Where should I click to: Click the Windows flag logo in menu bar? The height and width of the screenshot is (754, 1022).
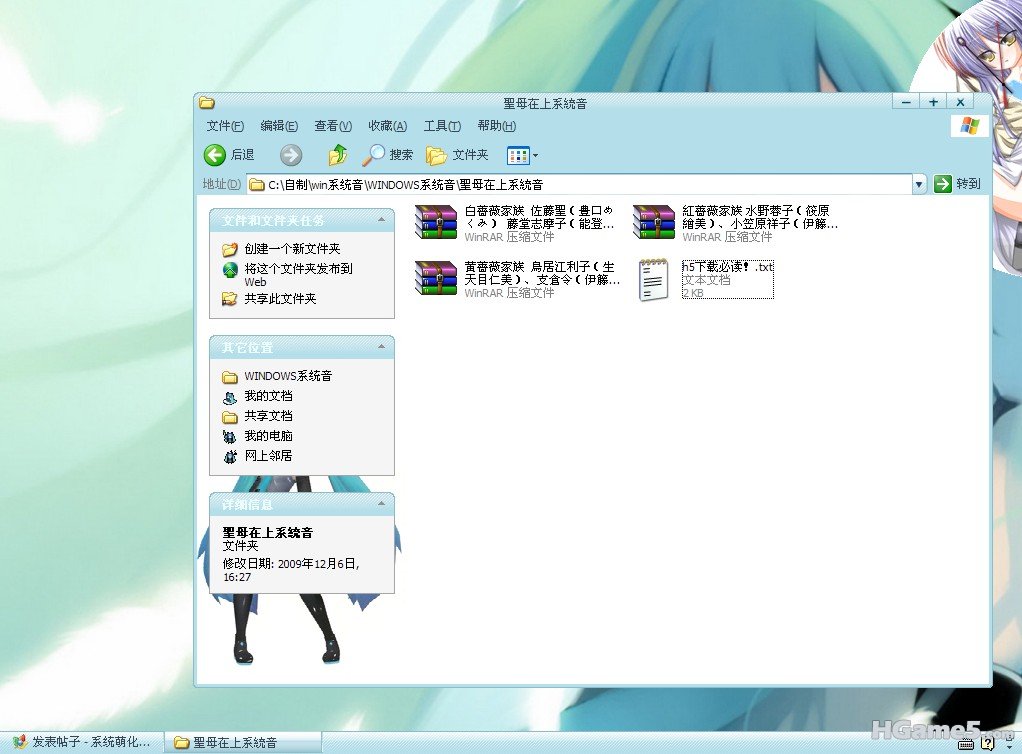969,126
